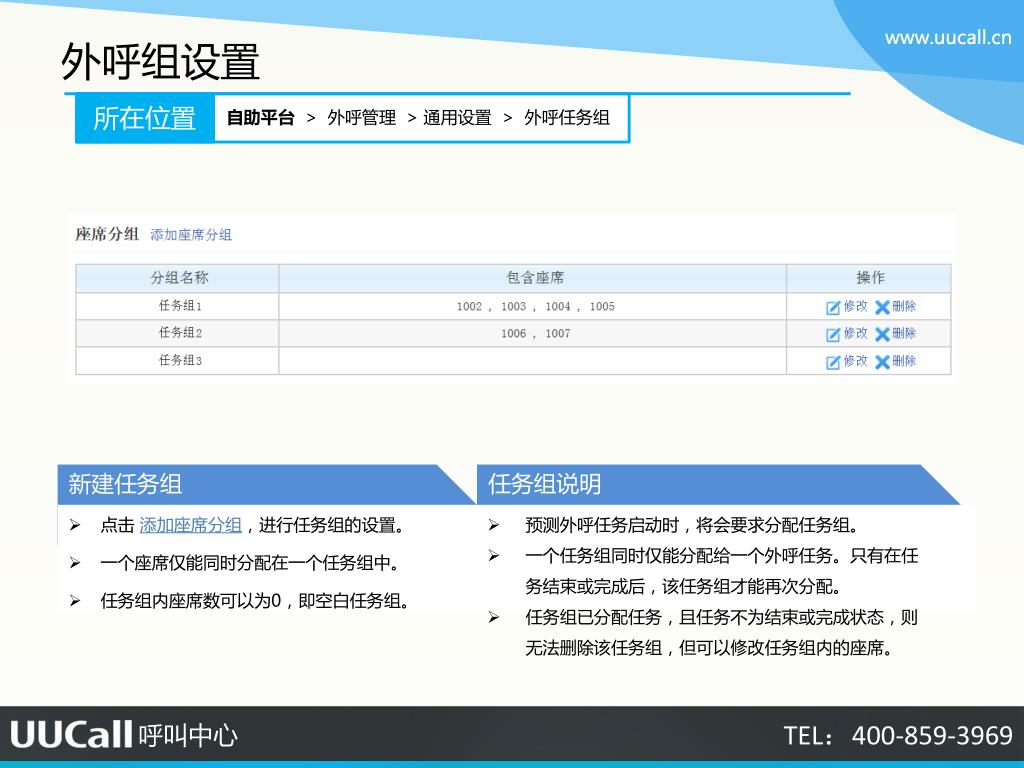Open 修改 link in 任务组3 row
The image size is (1024, 768).
(x=856, y=360)
